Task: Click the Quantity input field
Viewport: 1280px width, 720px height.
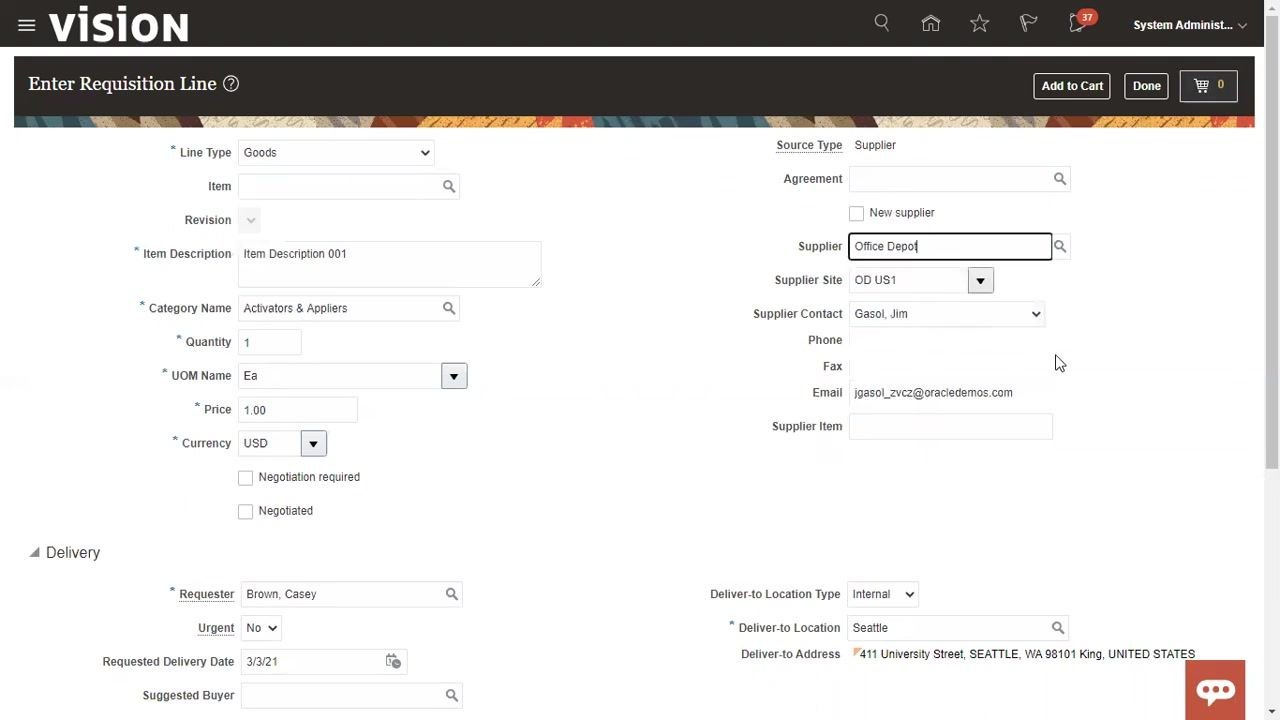Action: pyautogui.click(x=270, y=342)
